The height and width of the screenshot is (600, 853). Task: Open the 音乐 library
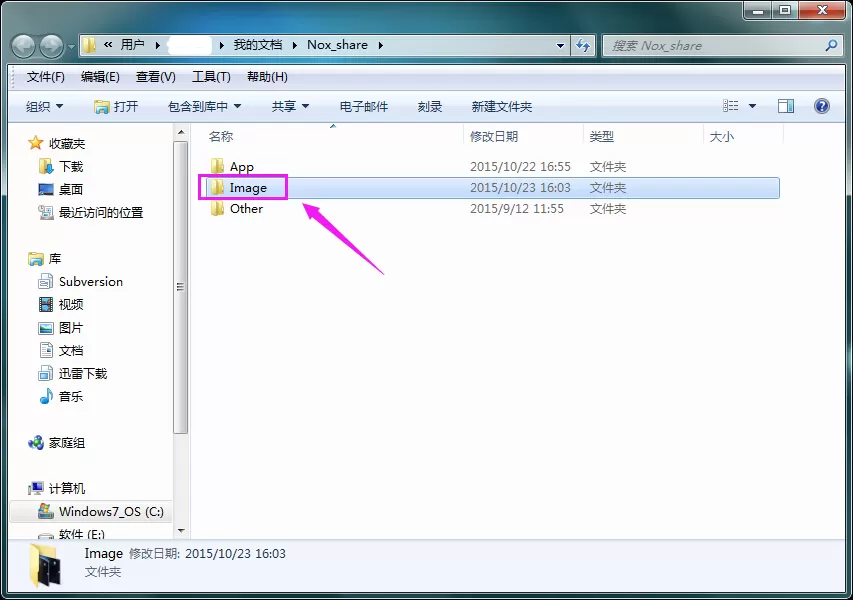point(61,396)
